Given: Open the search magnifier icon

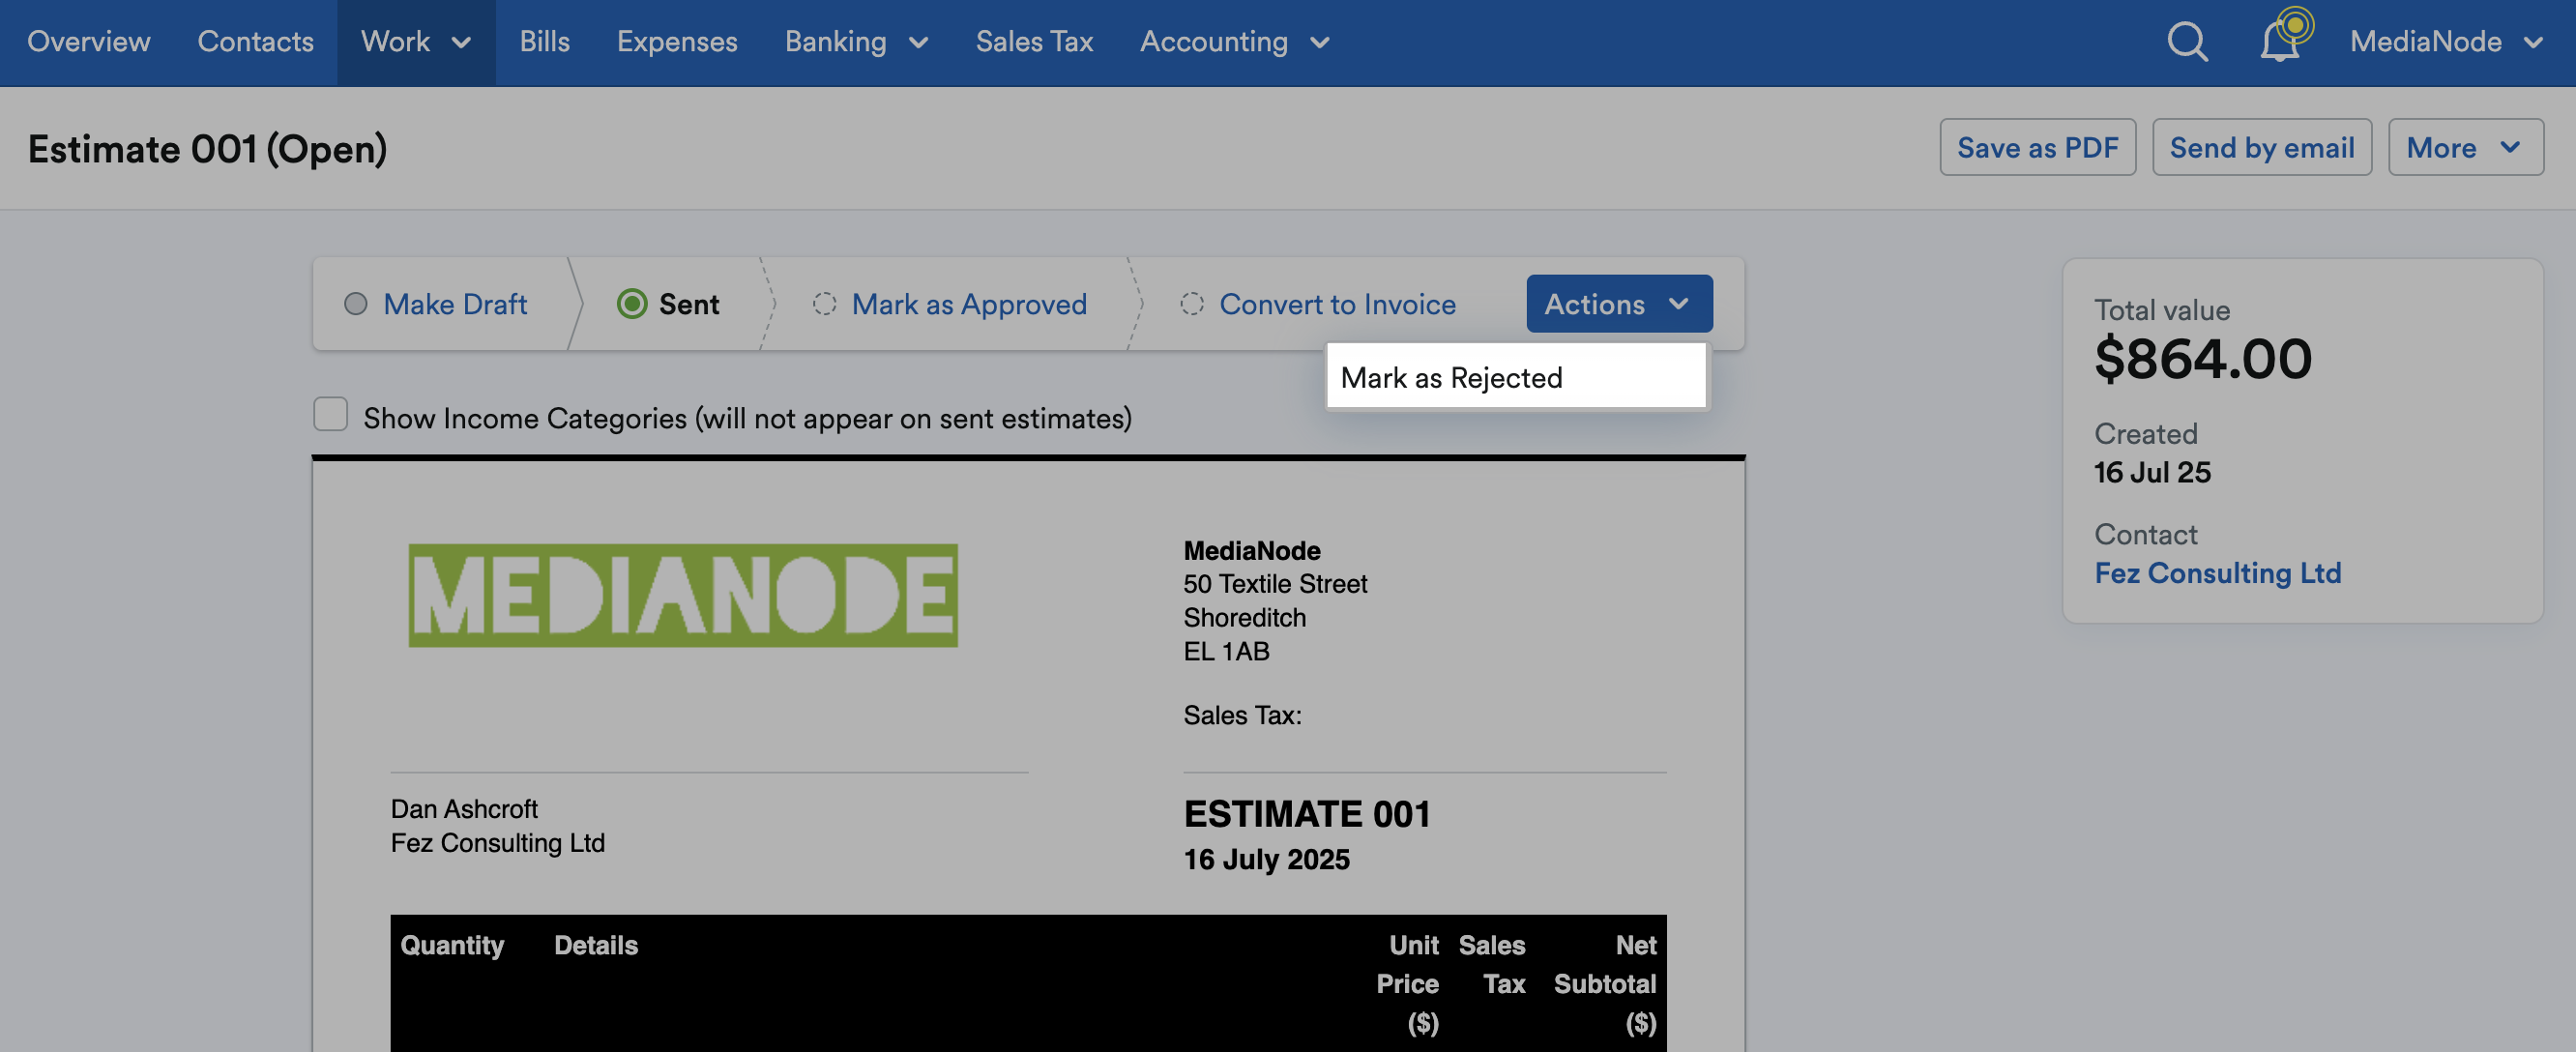Looking at the screenshot, I should (2187, 42).
